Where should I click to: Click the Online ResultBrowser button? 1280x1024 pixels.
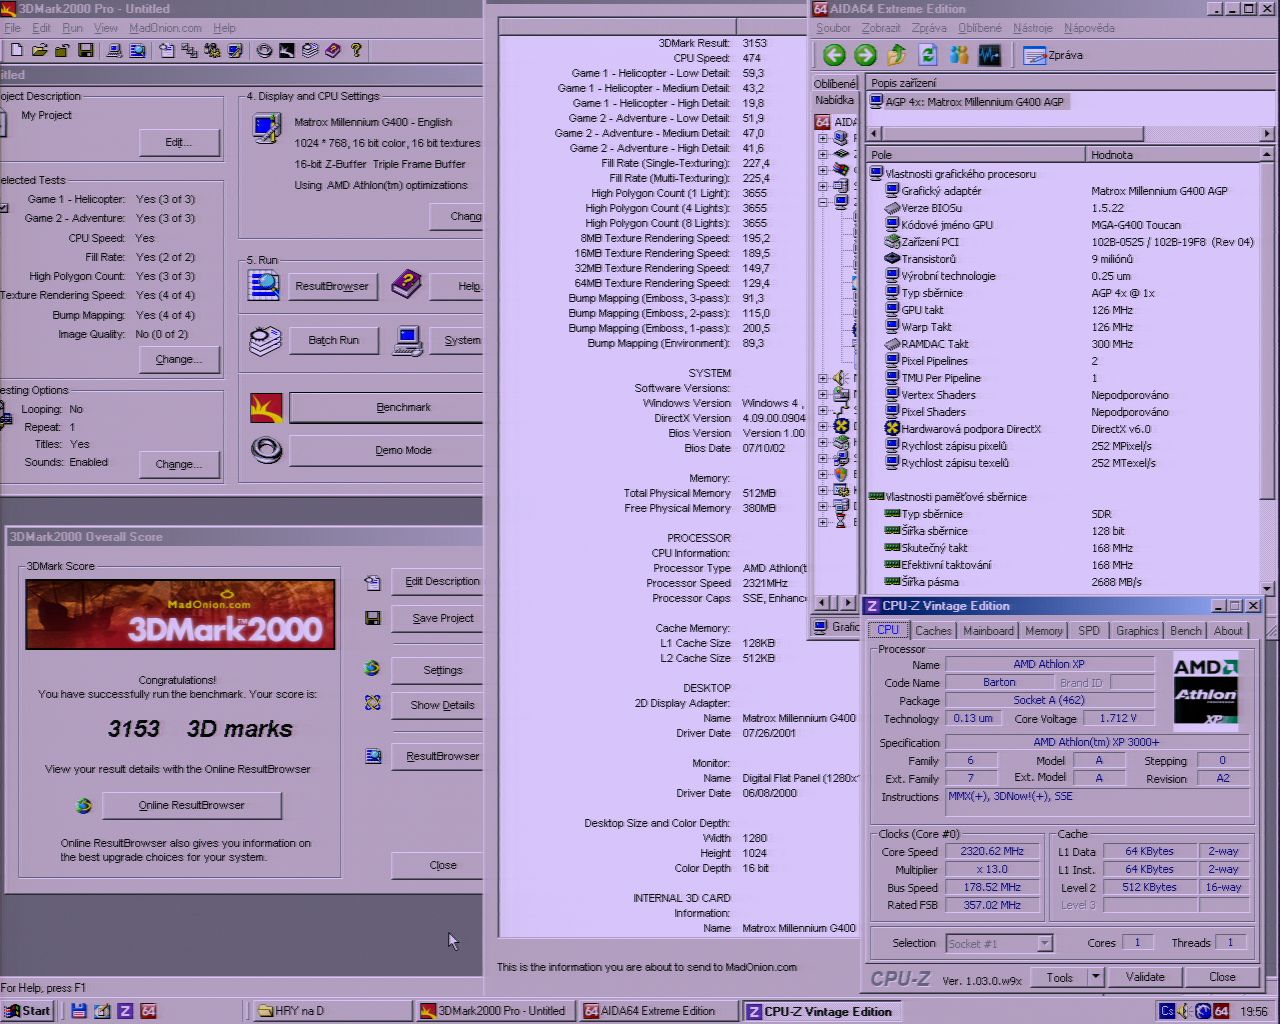(x=191, y=805)
